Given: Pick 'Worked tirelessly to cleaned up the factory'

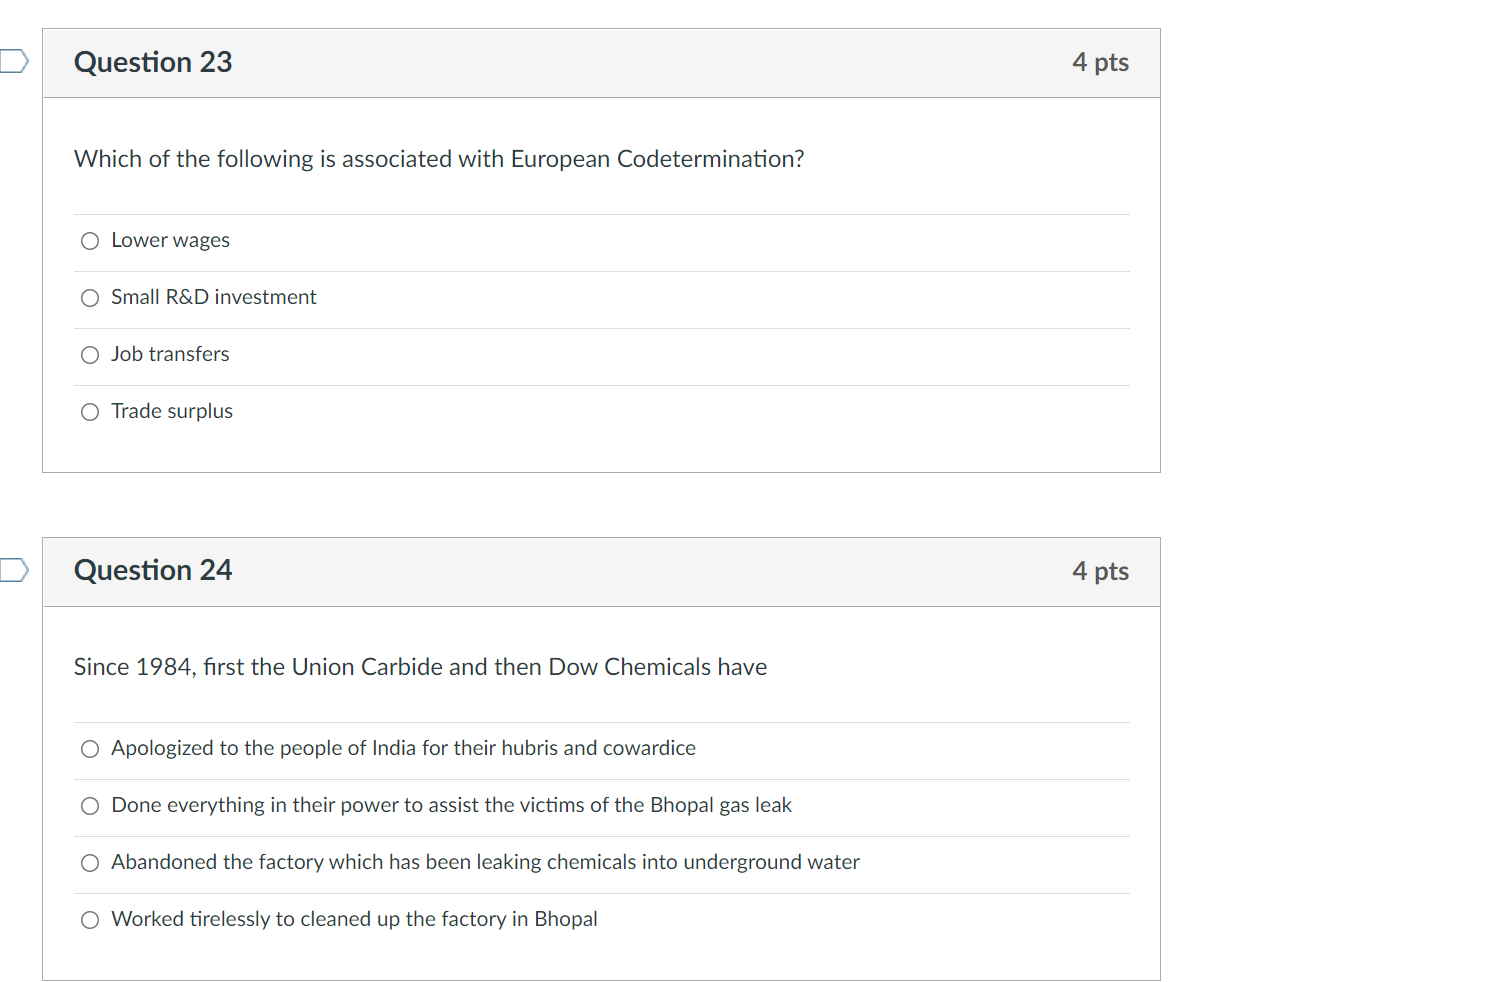Looking at the screenshot, I should [89, 919].
